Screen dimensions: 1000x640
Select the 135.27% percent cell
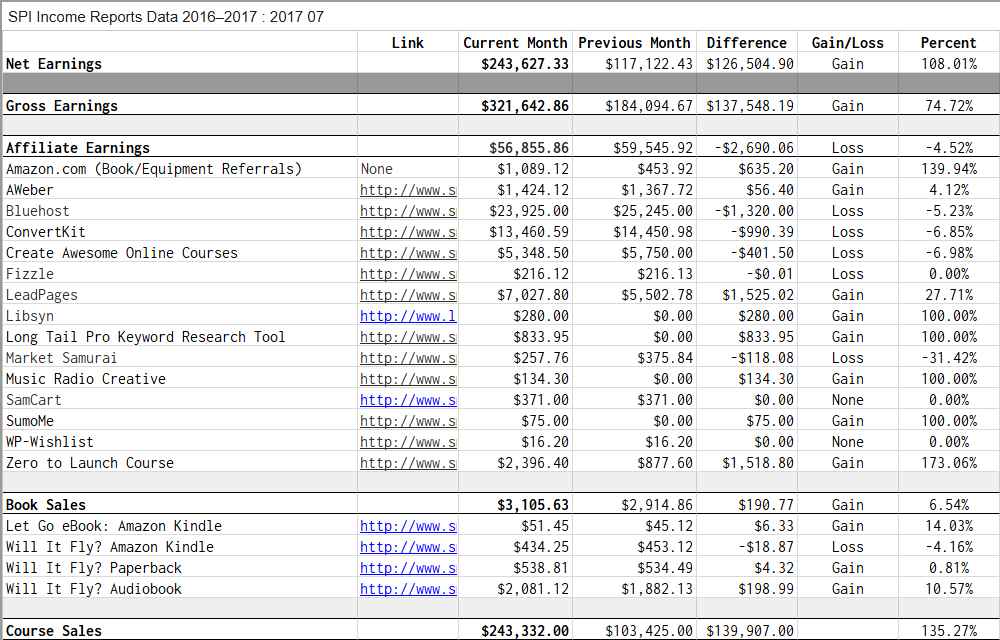pyautogui.click(x=949, y=631)
